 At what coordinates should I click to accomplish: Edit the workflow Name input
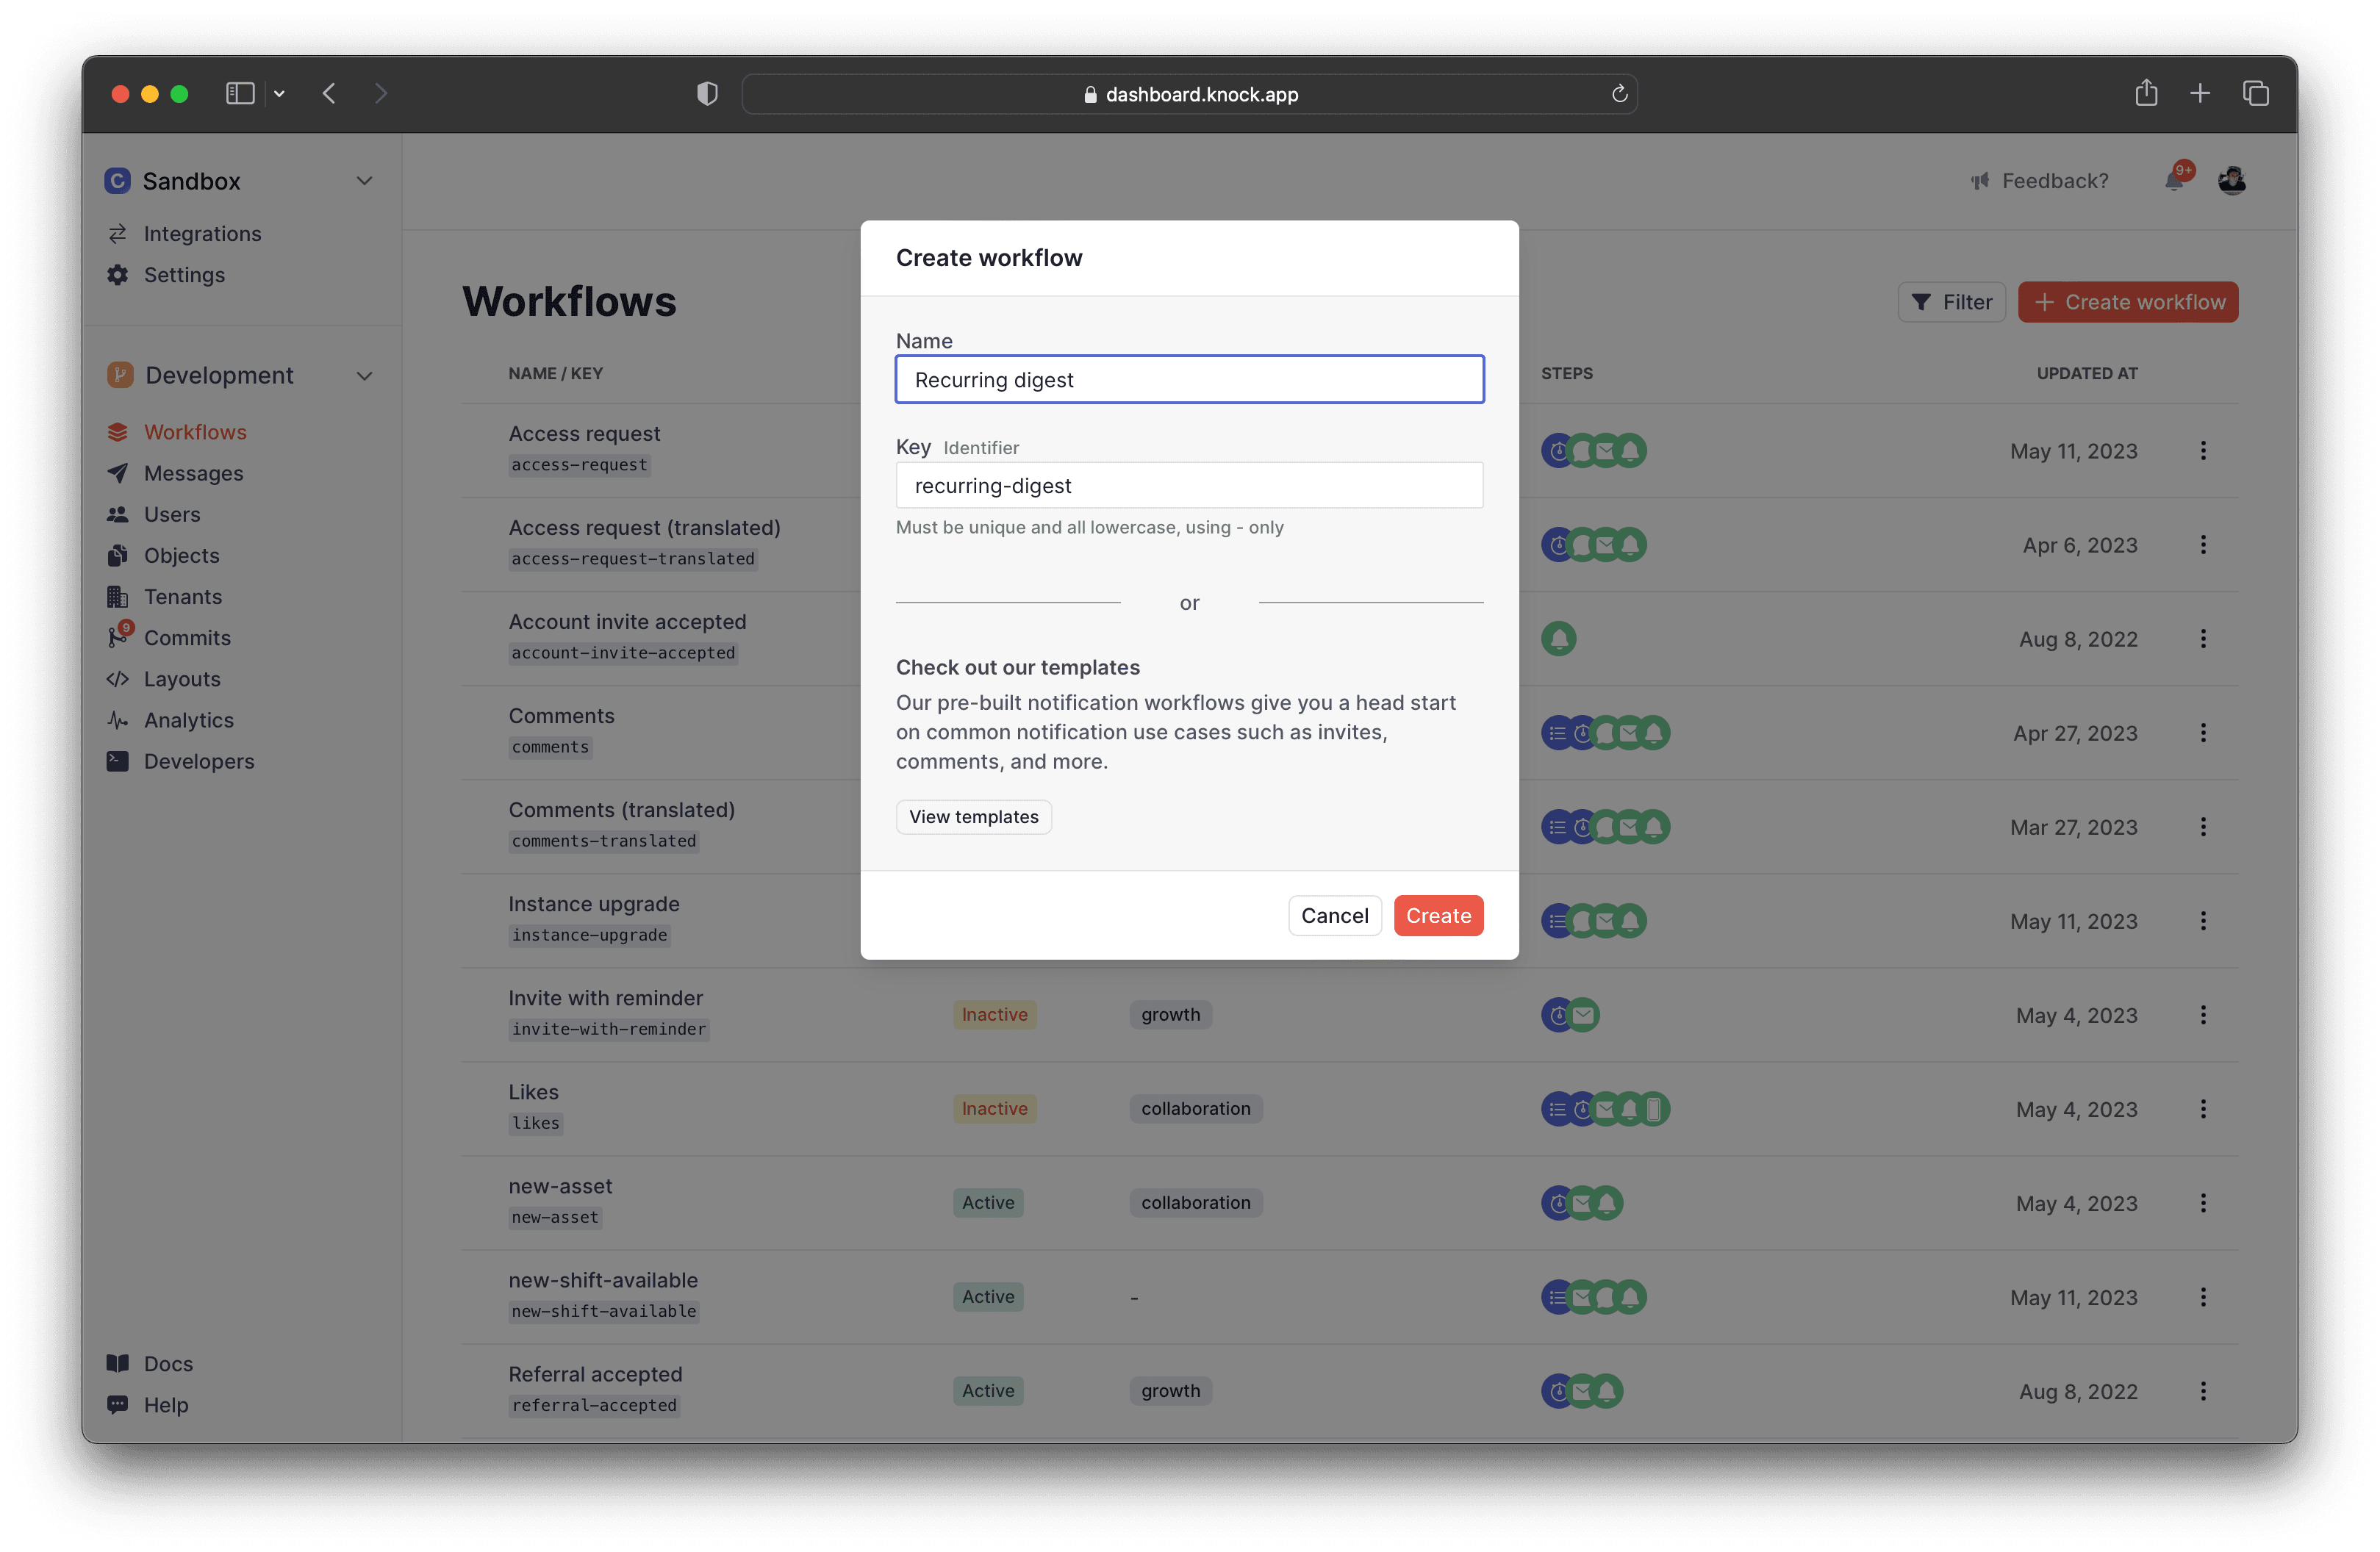click(1189, 379)
